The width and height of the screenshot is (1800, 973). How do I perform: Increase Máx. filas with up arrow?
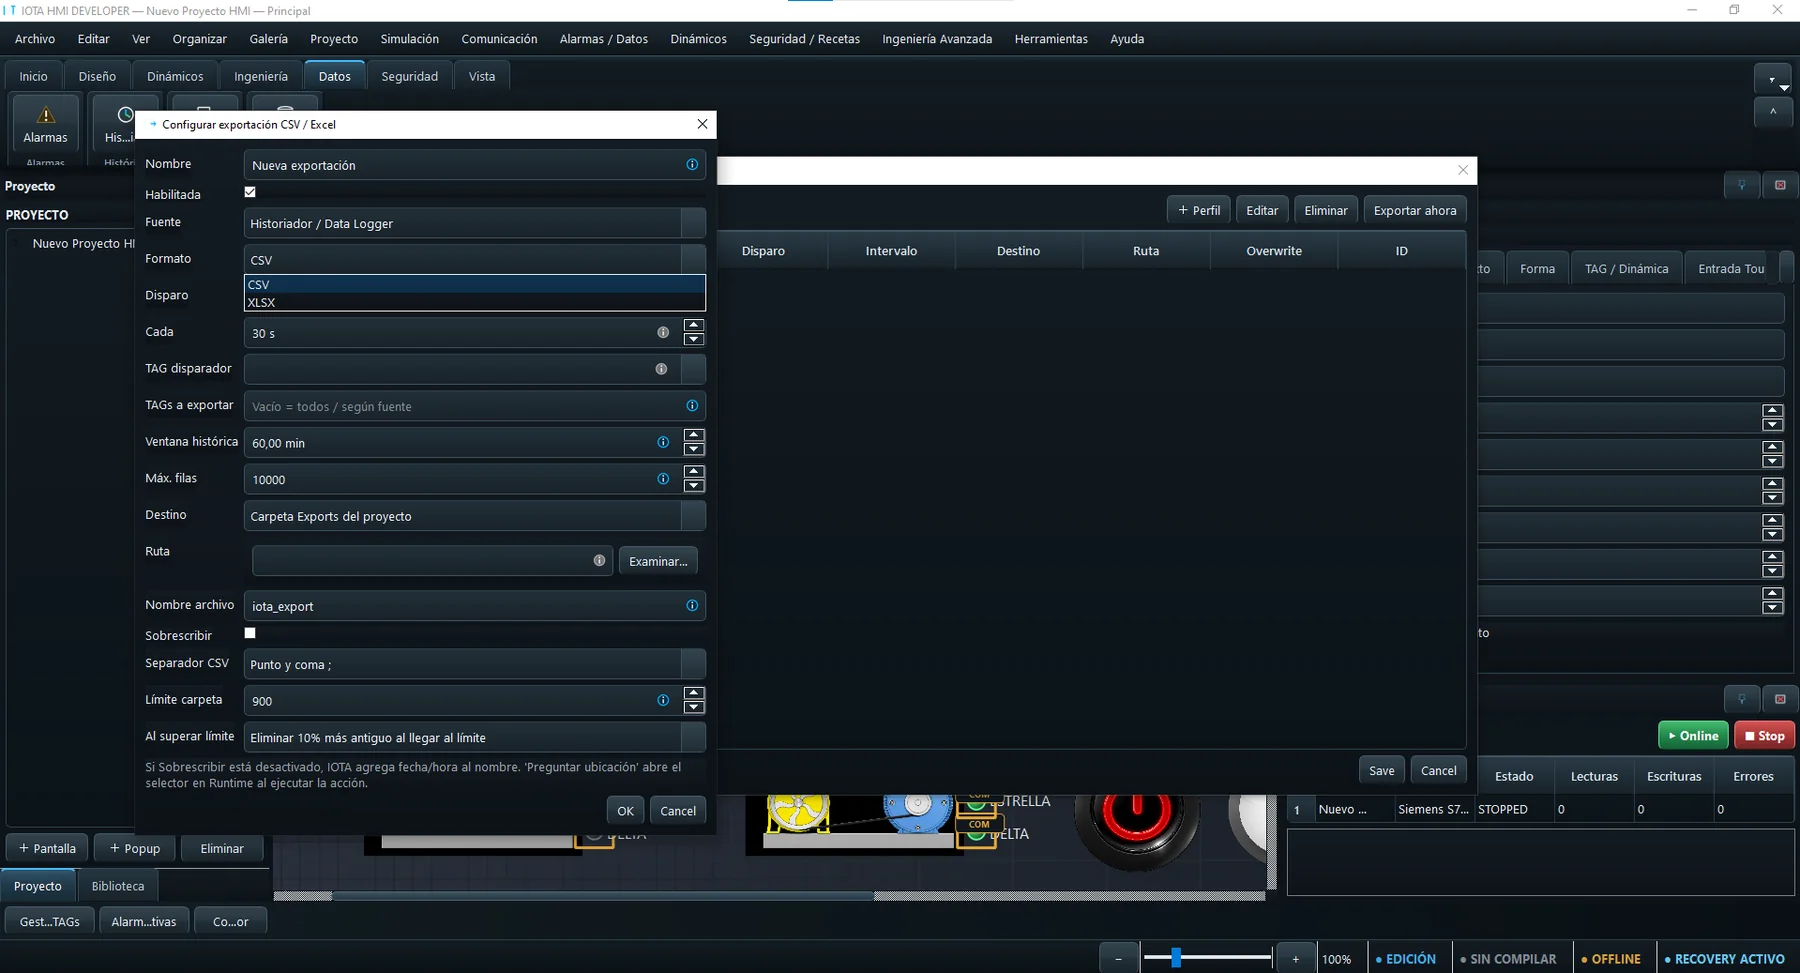point(694,472)
